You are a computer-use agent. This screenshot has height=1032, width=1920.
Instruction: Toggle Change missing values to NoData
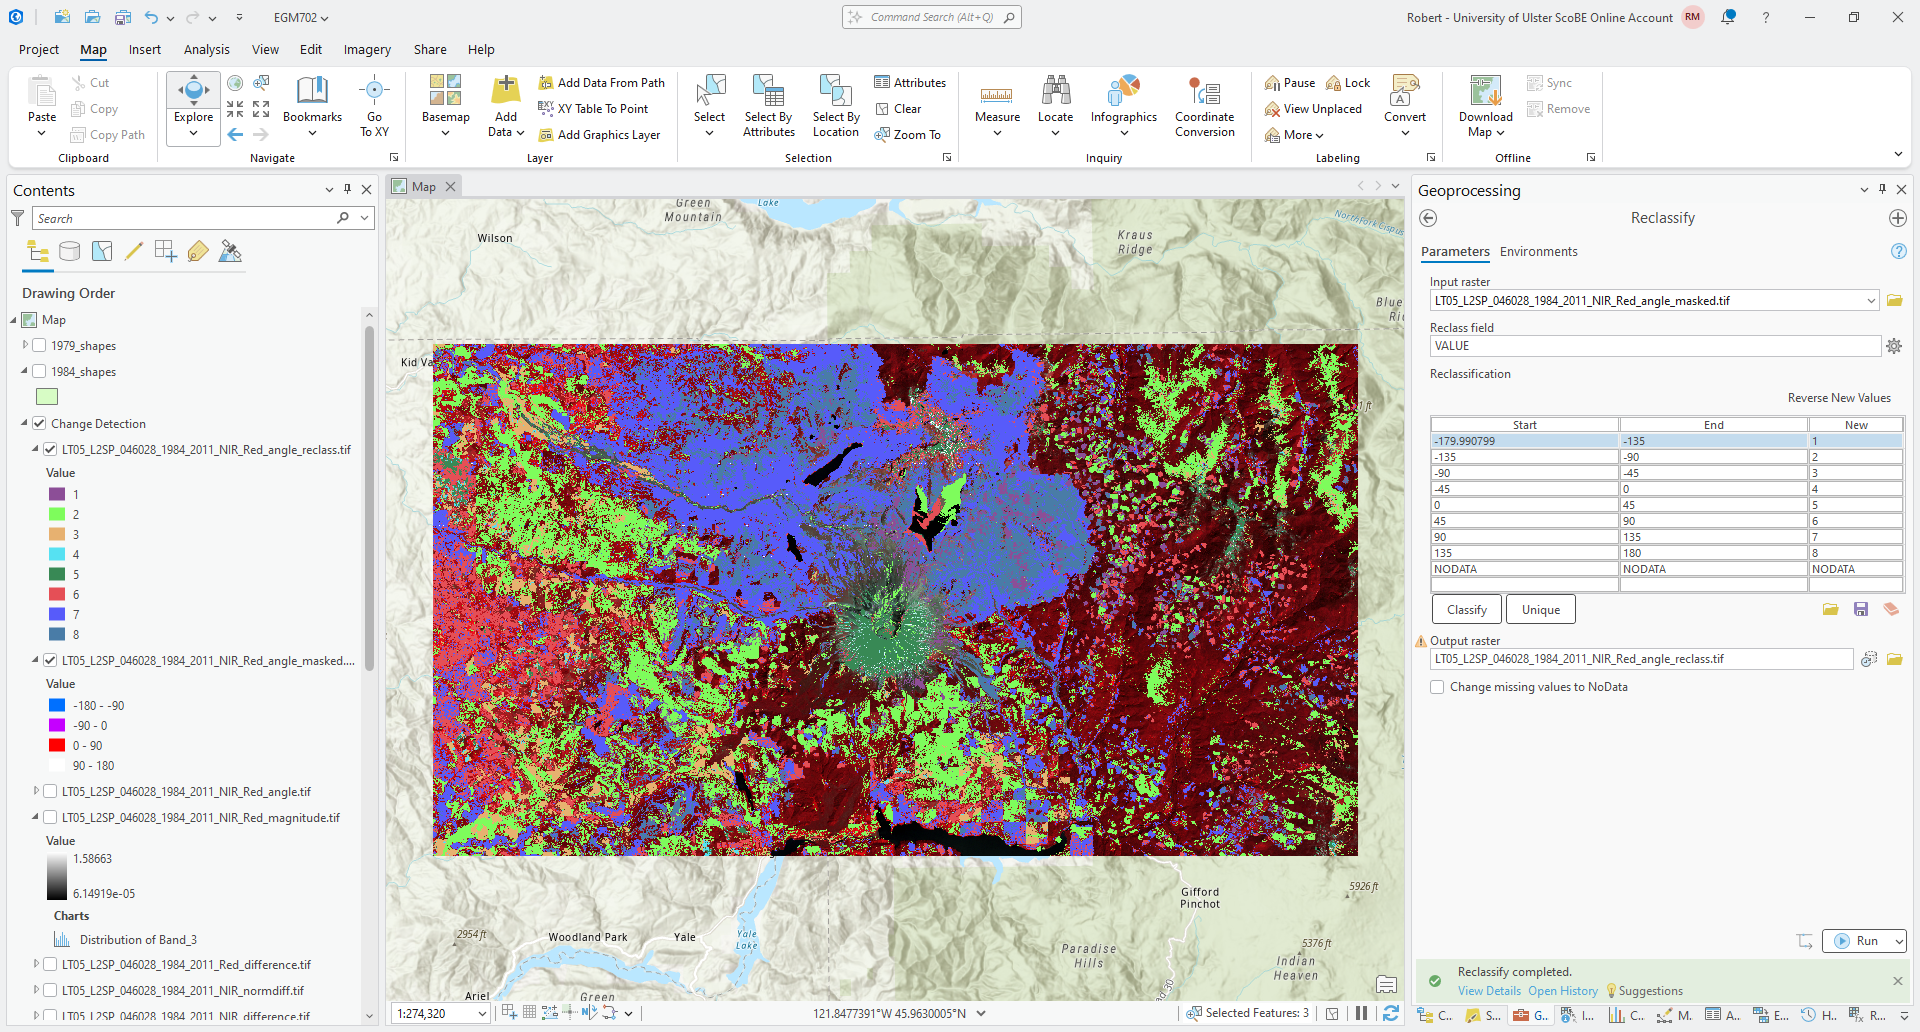click(1437, 687)
